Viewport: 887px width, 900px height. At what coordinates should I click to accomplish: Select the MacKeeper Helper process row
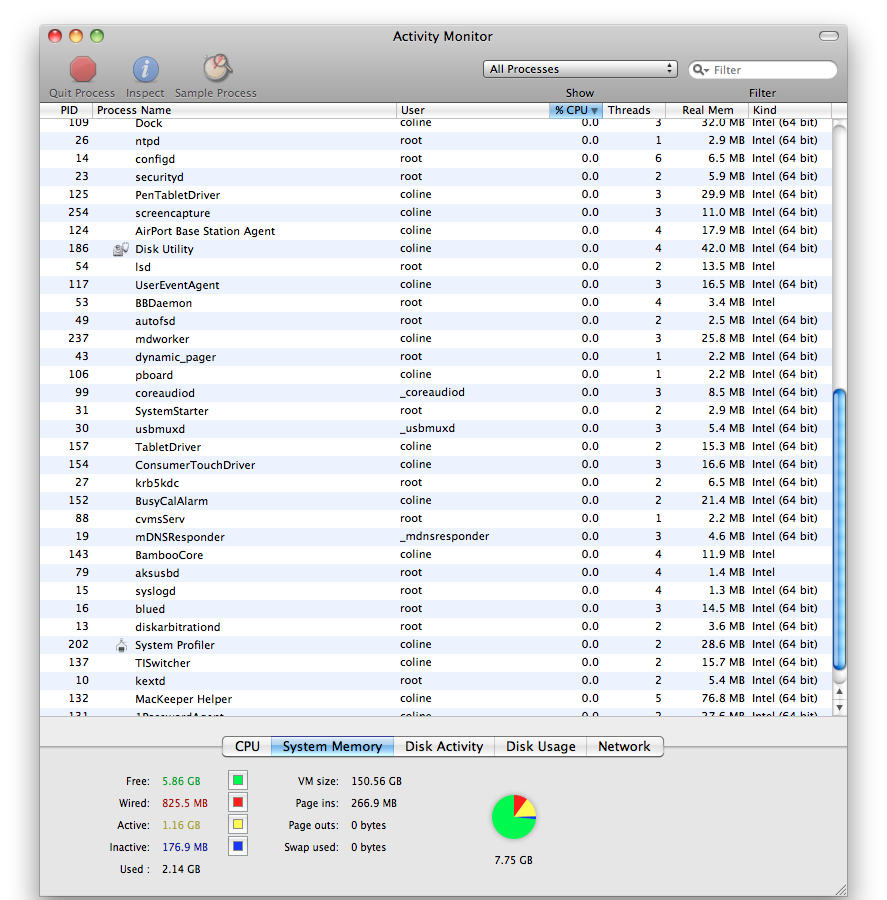436,699
